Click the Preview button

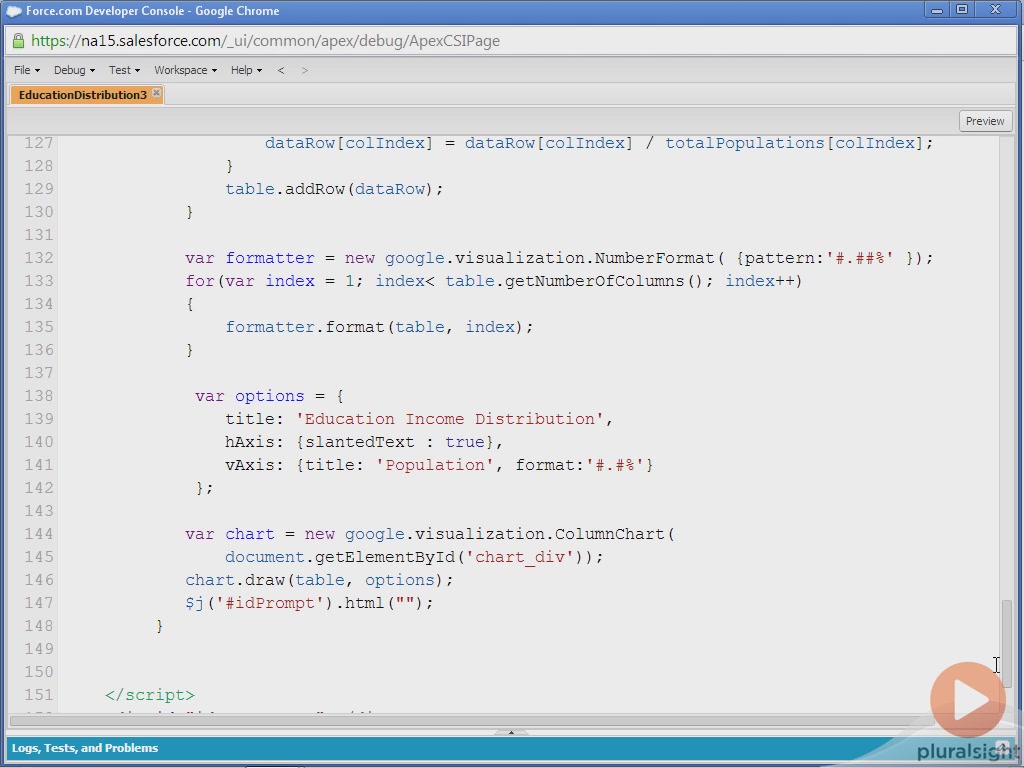(x=985, y=121)
